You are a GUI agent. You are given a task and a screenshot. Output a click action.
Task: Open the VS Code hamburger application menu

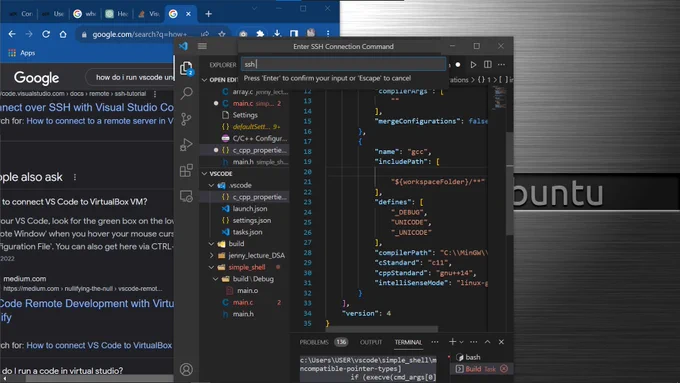pyautogui.click(x=202, y=46)
